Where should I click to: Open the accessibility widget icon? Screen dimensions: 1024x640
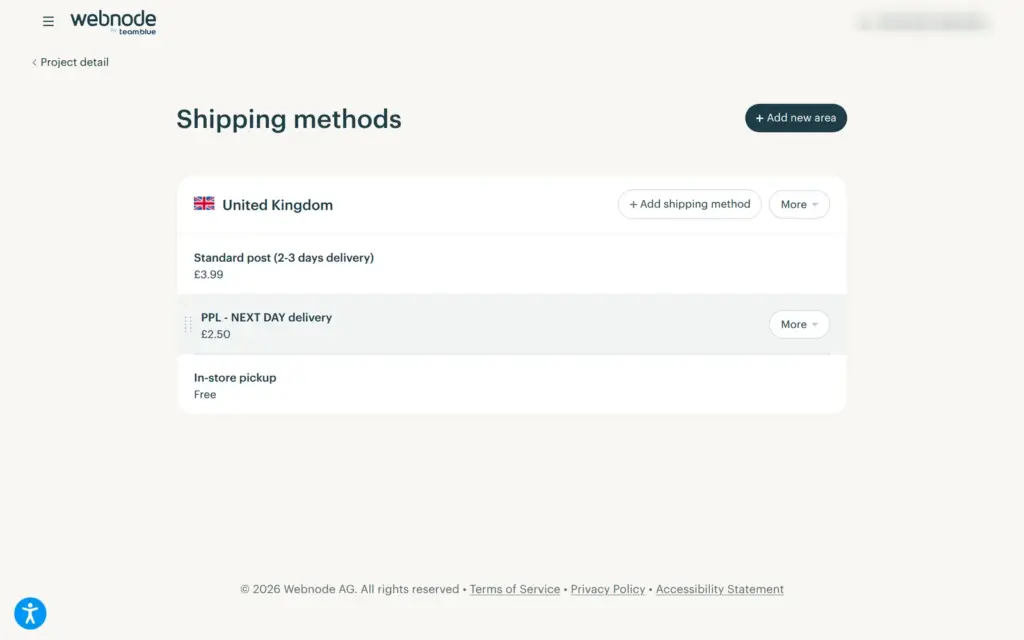[30, 613]
